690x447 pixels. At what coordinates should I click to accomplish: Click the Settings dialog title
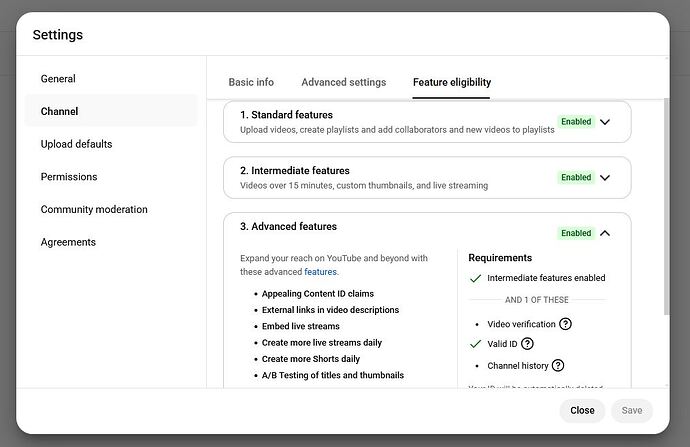point(58,35)
